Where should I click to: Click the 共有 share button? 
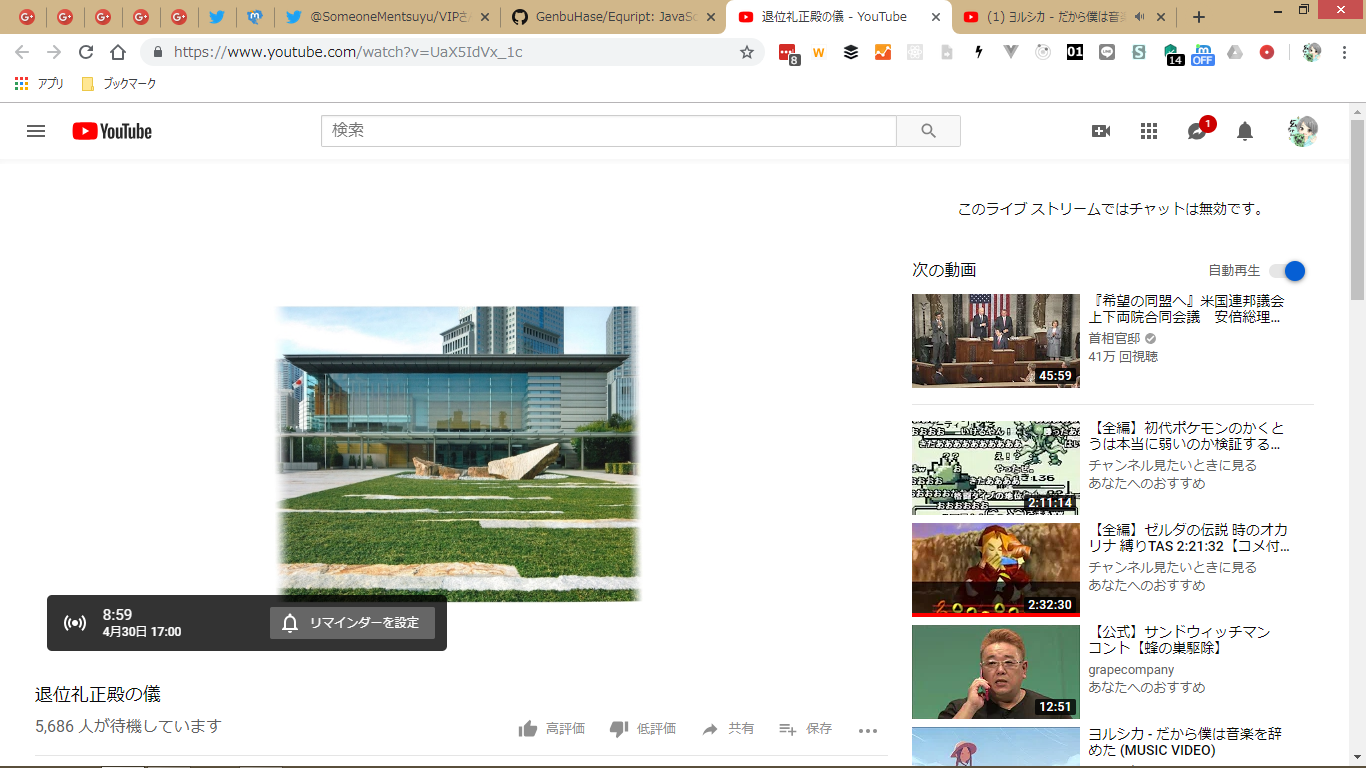[x=728, y=729]
